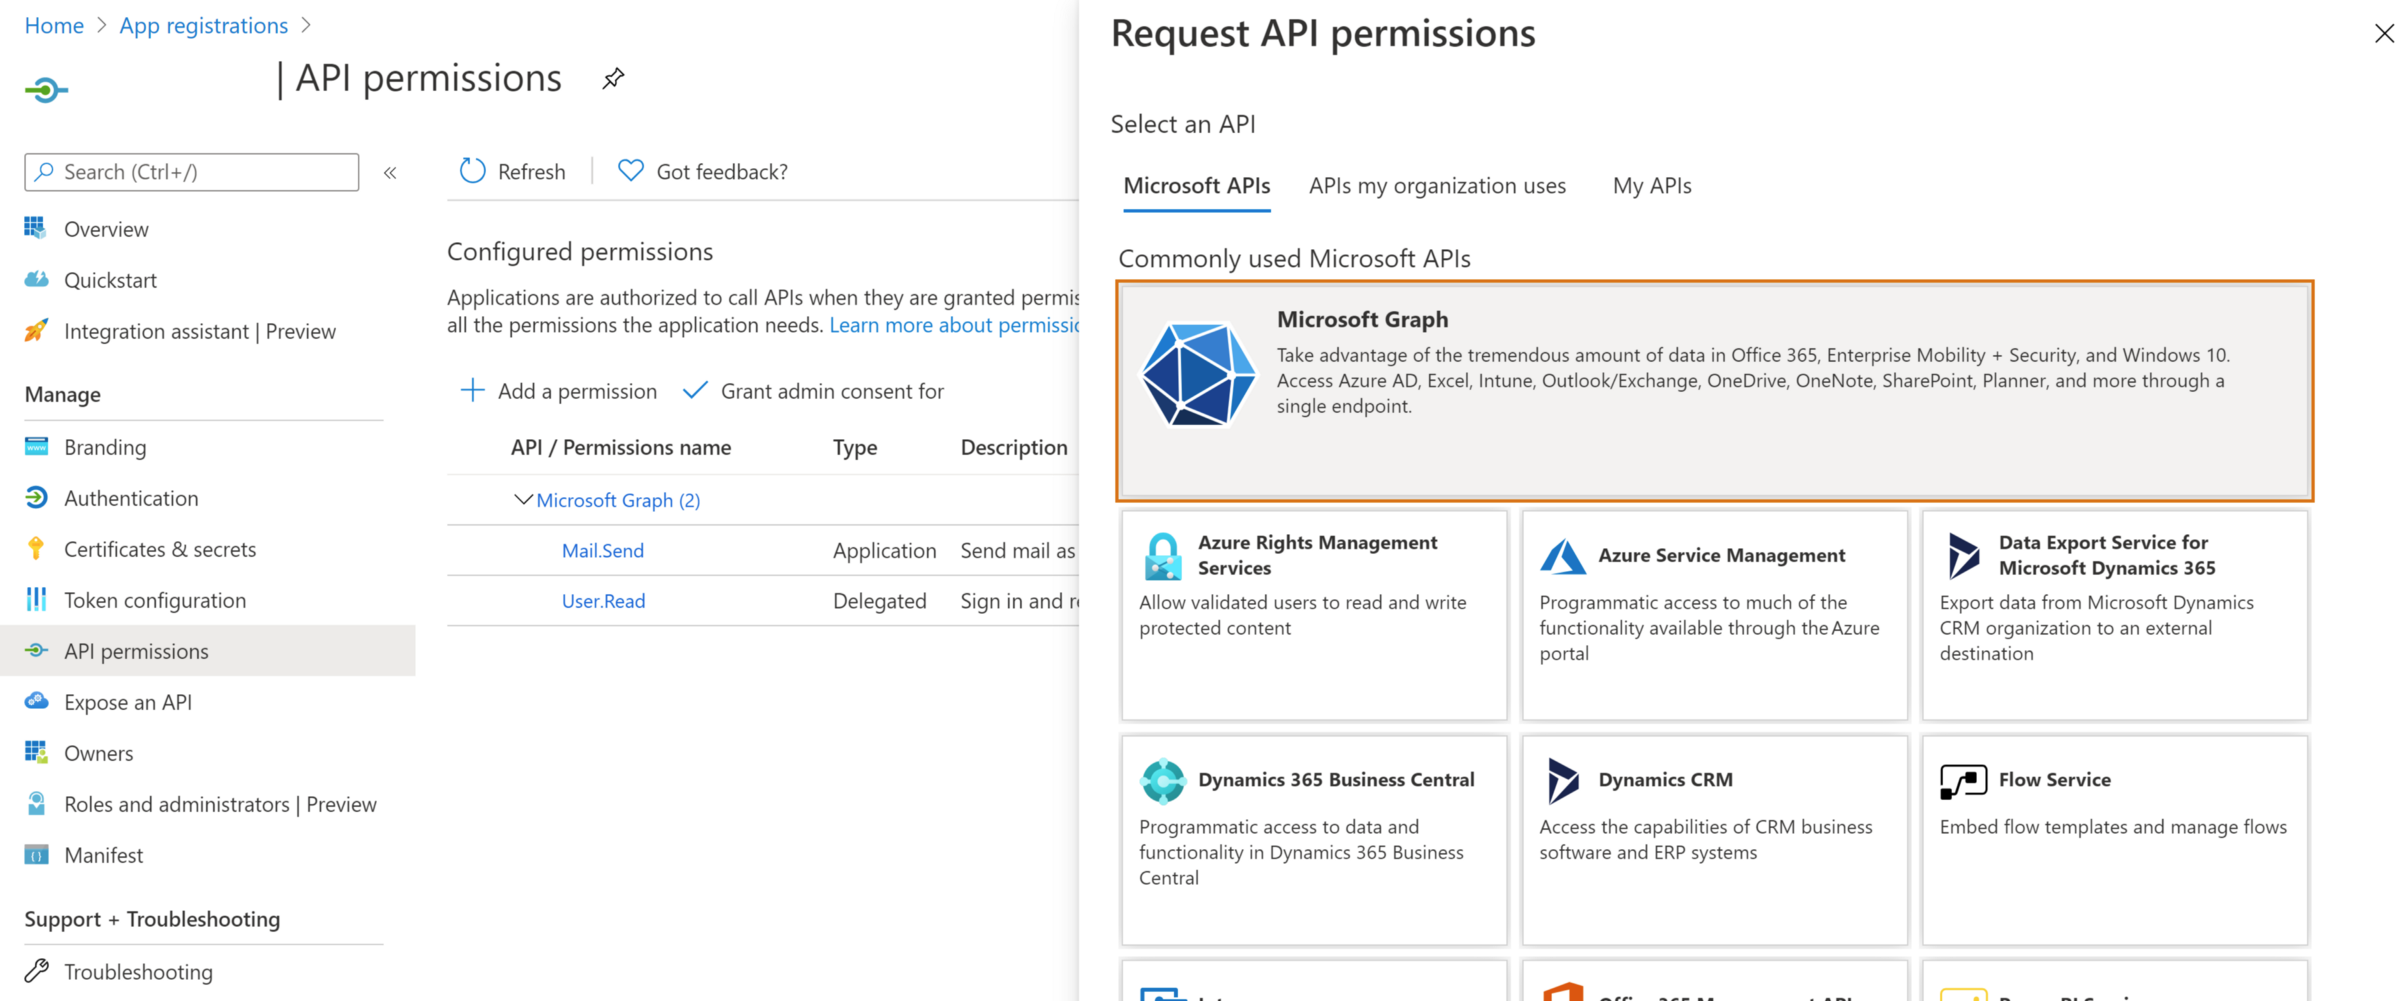This screenshot has height=1001, width=2400.
Task: Click the Search (Ctrl+/) input field
Action: tap(192, 172)
